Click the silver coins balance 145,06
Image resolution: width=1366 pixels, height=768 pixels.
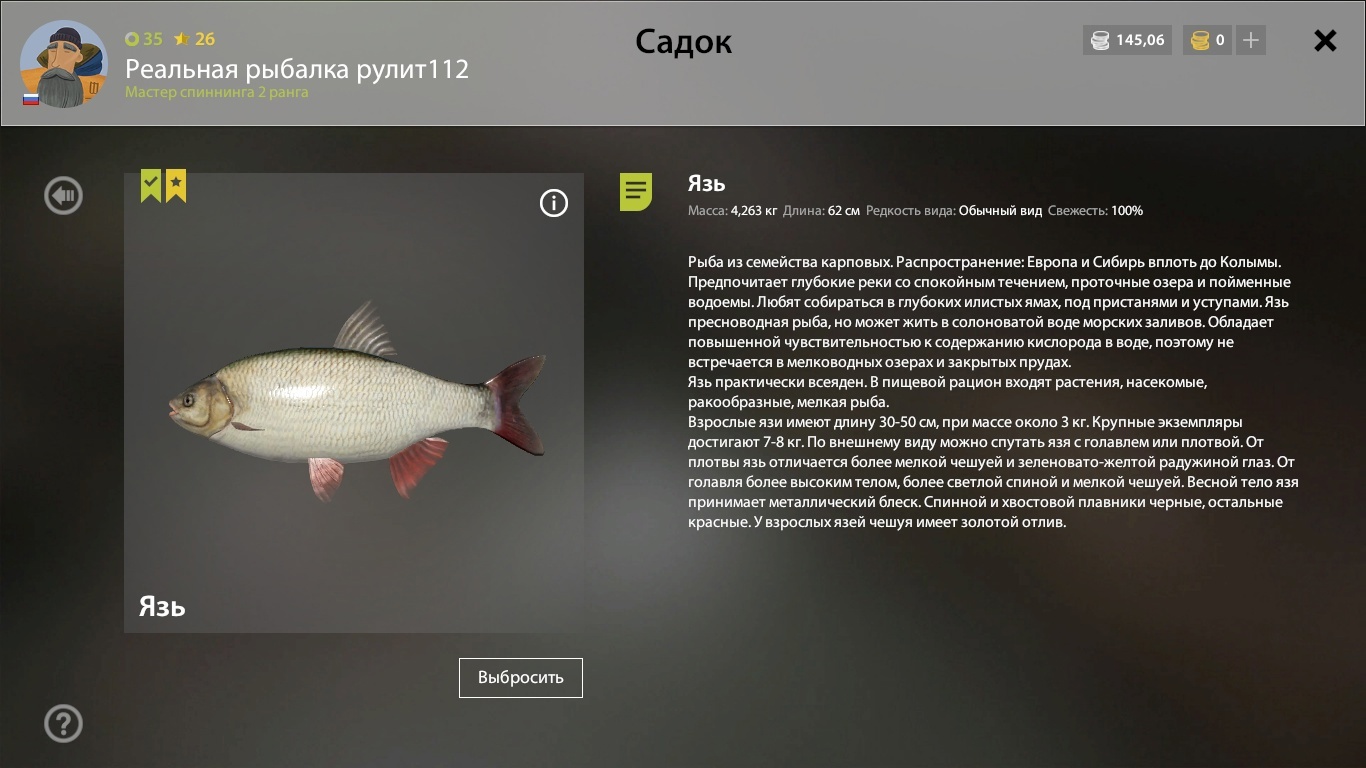1128,41
